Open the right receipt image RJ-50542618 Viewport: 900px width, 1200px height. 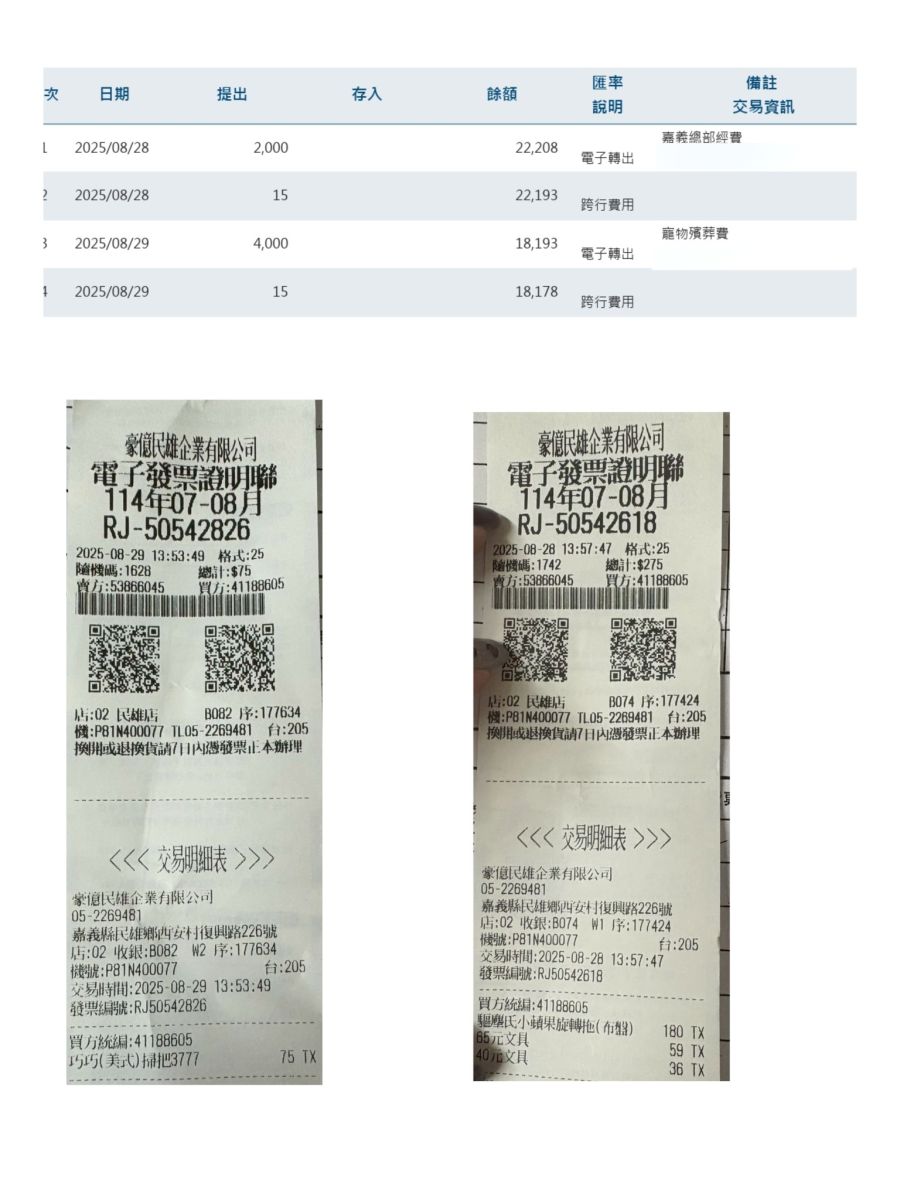pyautogui.click(x=601, y=746)
